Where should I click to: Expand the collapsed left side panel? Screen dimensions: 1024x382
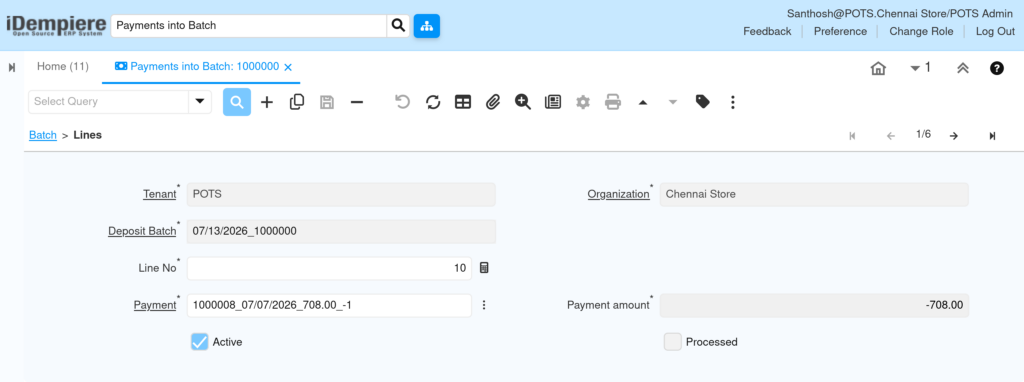12,68
